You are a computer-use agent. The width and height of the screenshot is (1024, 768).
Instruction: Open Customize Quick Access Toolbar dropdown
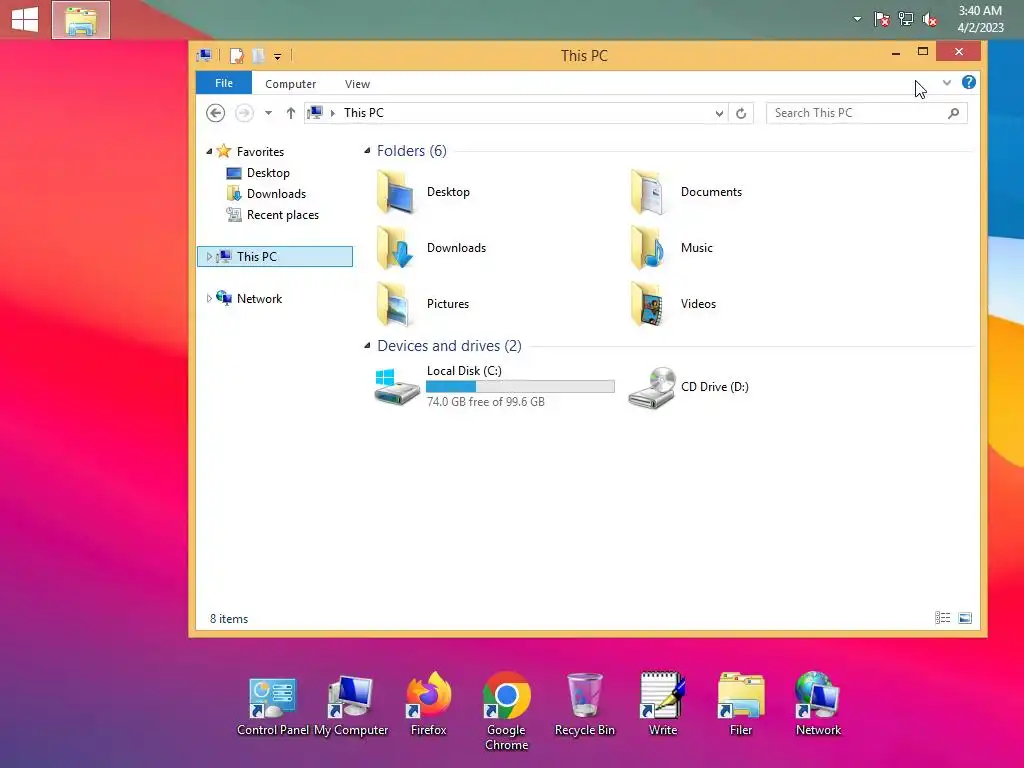[x=278, y=57]
